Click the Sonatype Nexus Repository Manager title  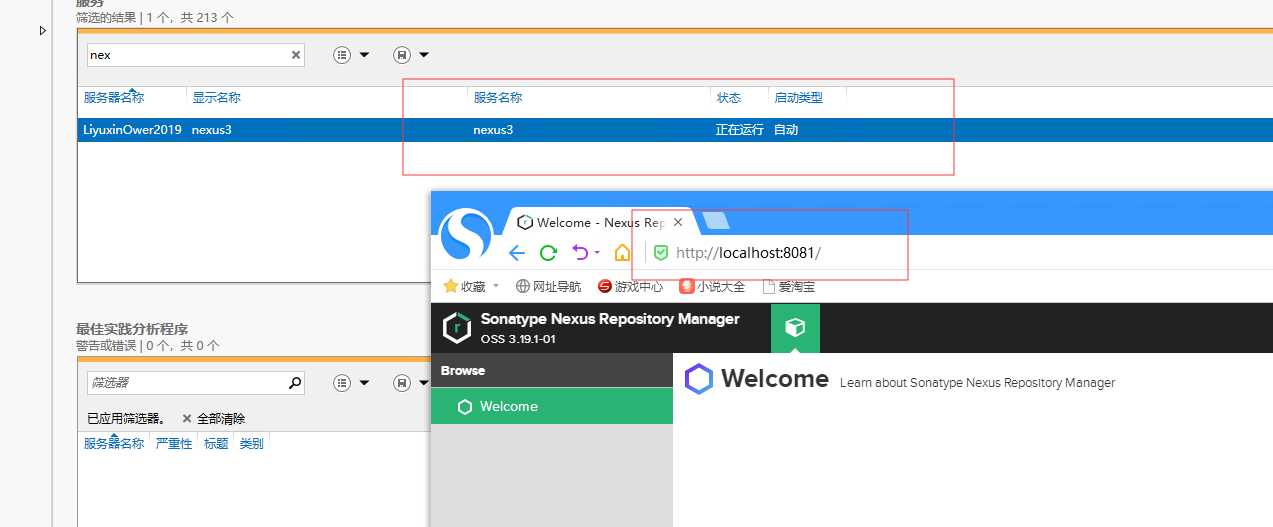tap(610, 319)
